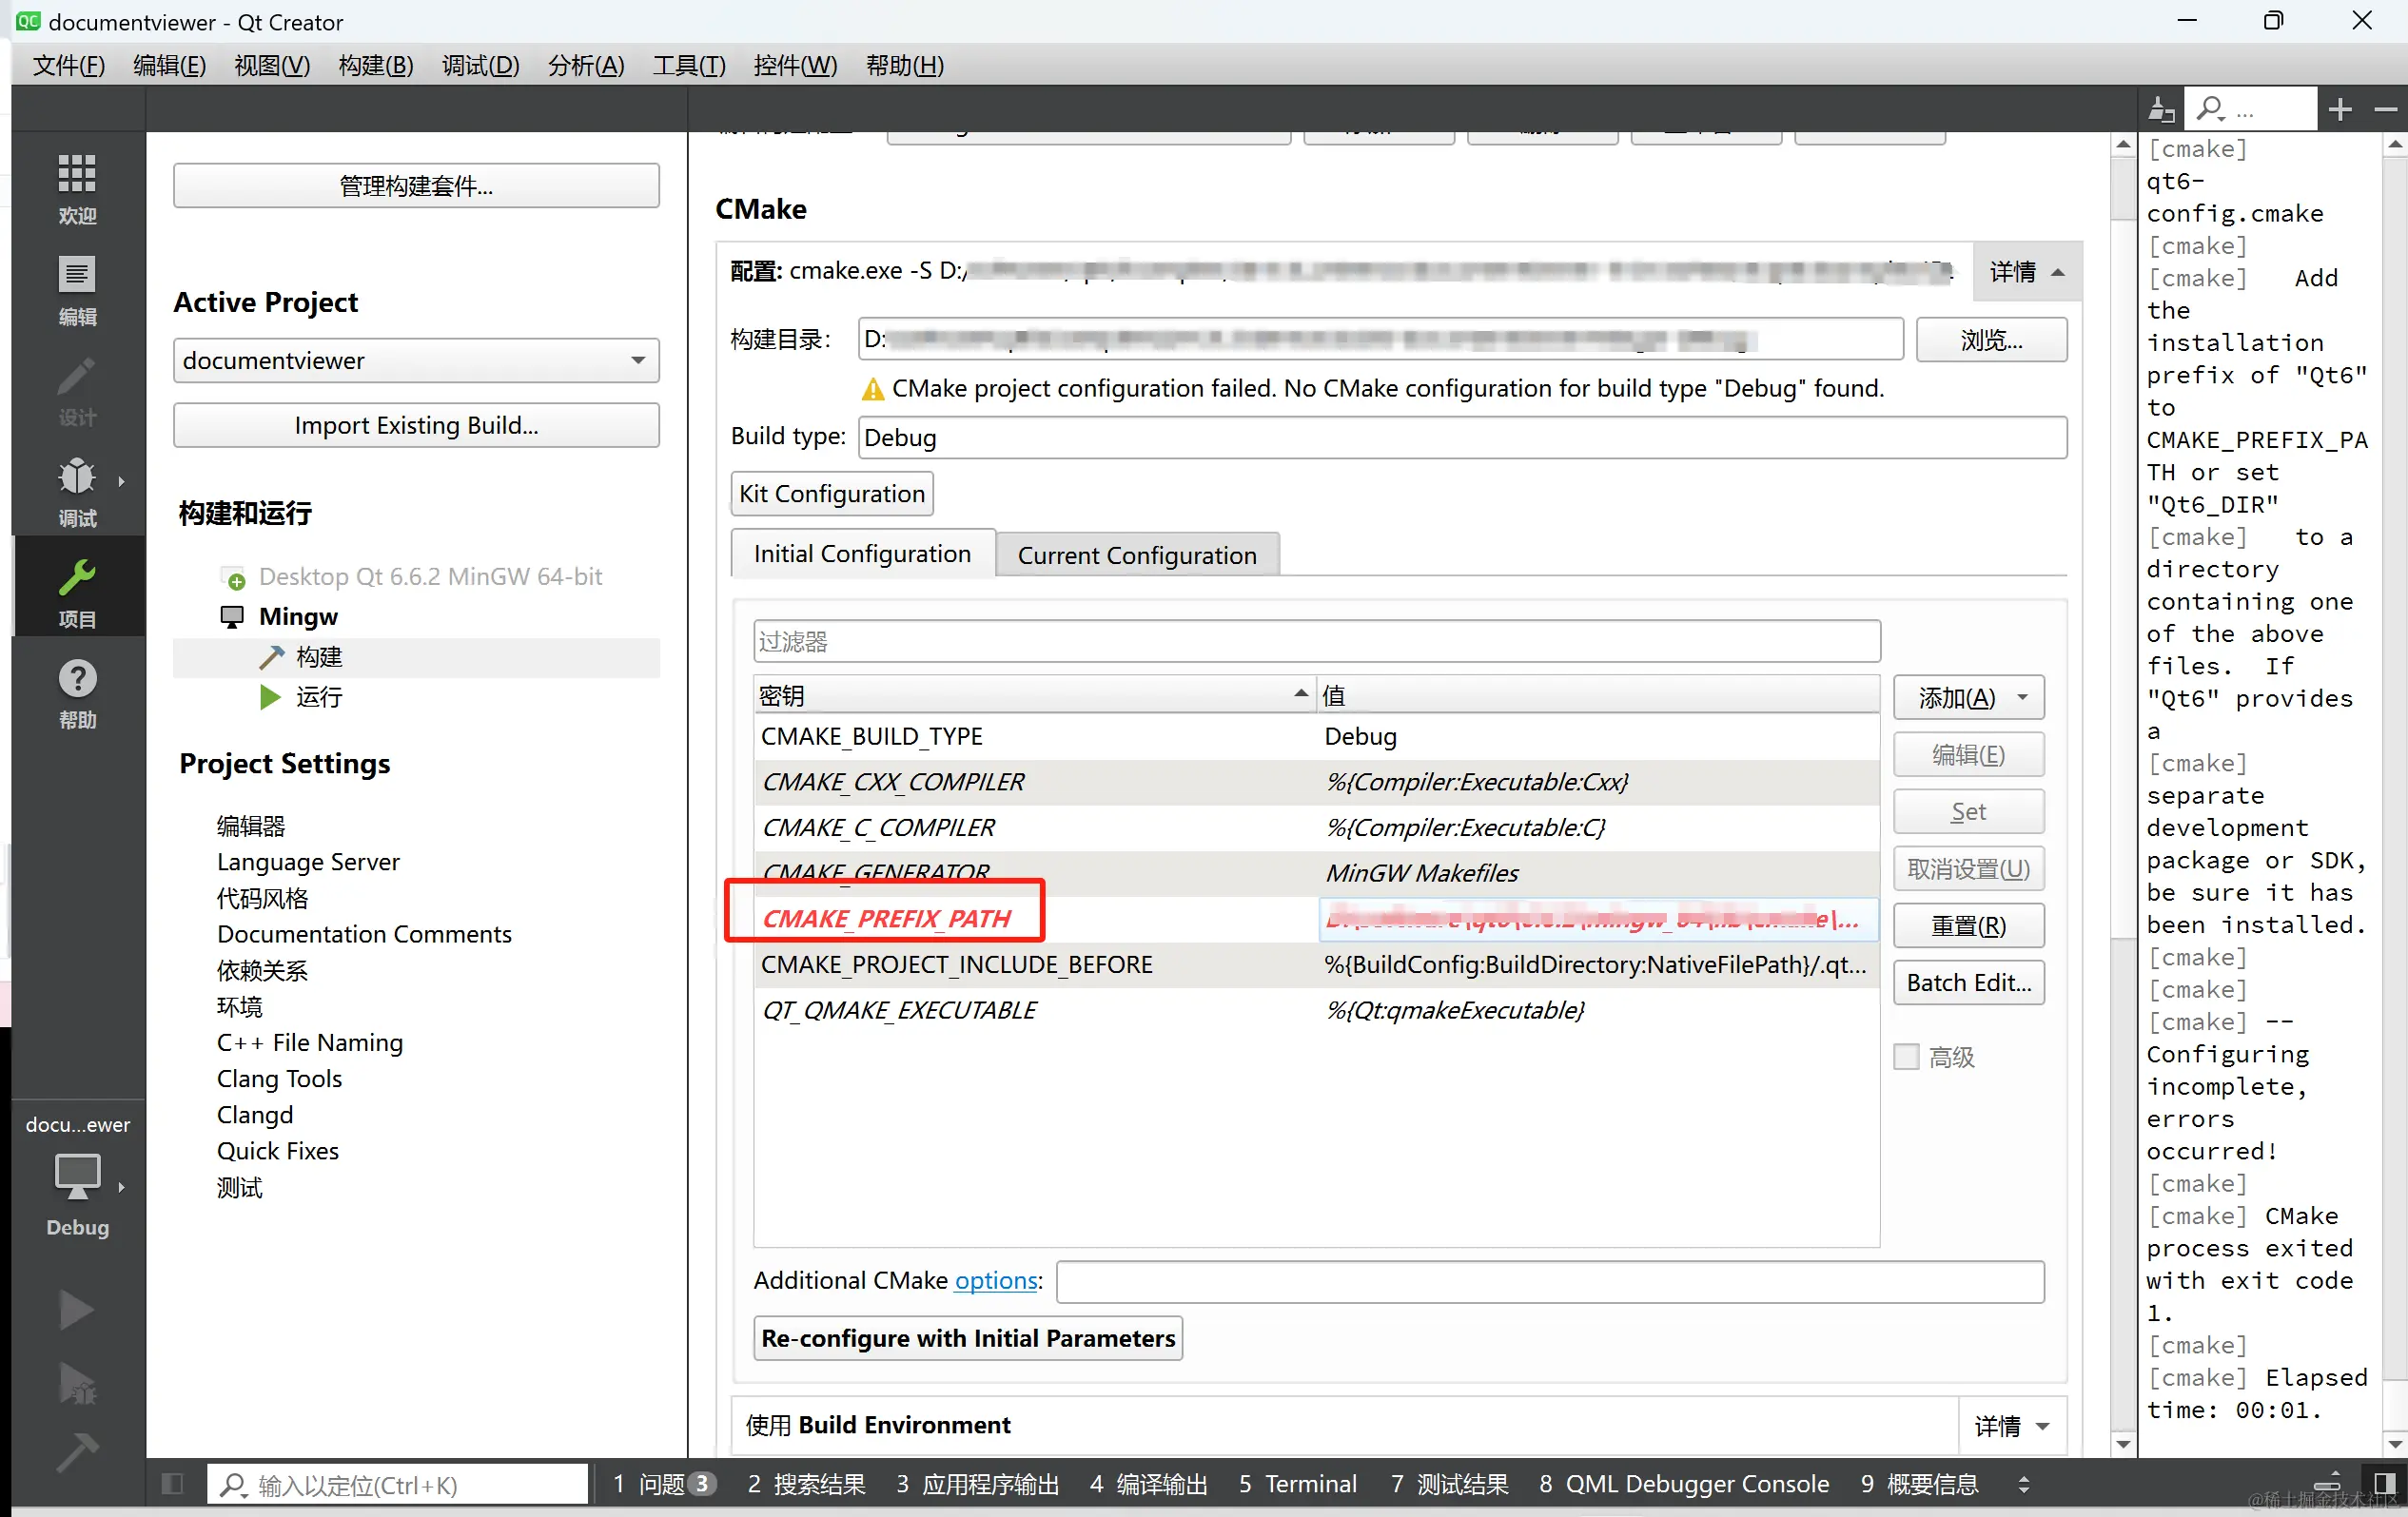
Task: Select the CMAKE_PREFIX_PATH row
Action: (x=1316, y=919)
